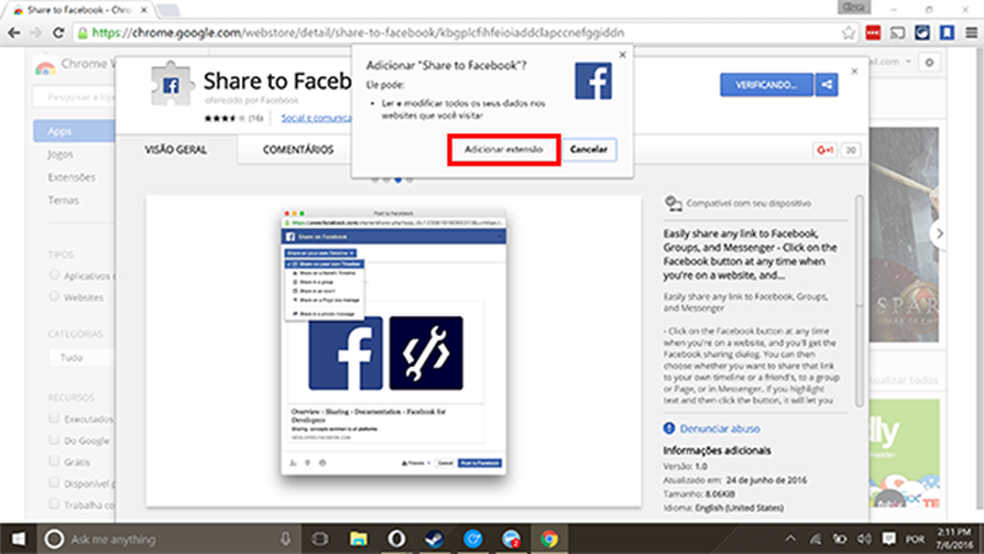Click the web store search field
This screenshot has height=554, width=984.
tap(74, 97)
